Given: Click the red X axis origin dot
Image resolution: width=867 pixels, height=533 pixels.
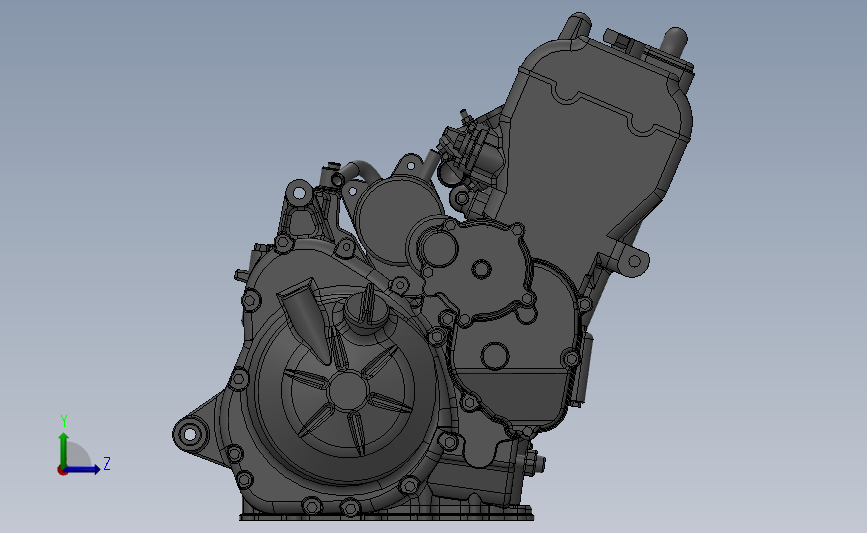Looking at the screenshot, I should pyautogui.click(x=62, y=471).
